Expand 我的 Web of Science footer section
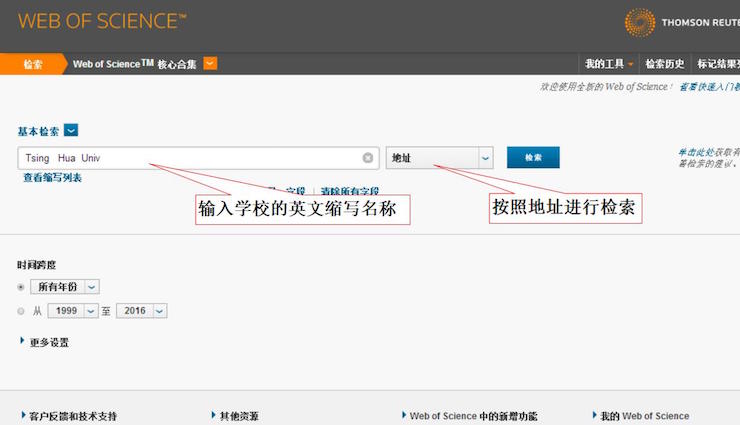Viewport: 740px width, 425px height. click(641, 416)
